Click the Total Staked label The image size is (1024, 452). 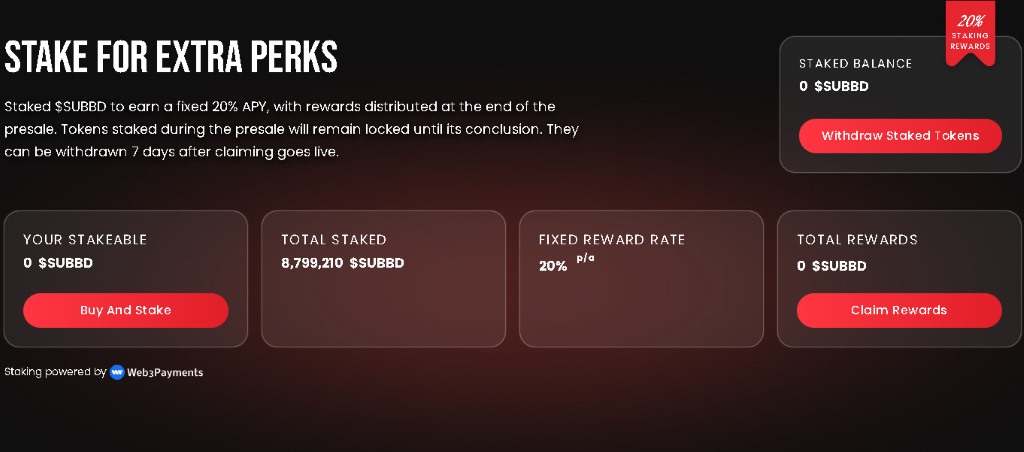[x=333, y=240]
